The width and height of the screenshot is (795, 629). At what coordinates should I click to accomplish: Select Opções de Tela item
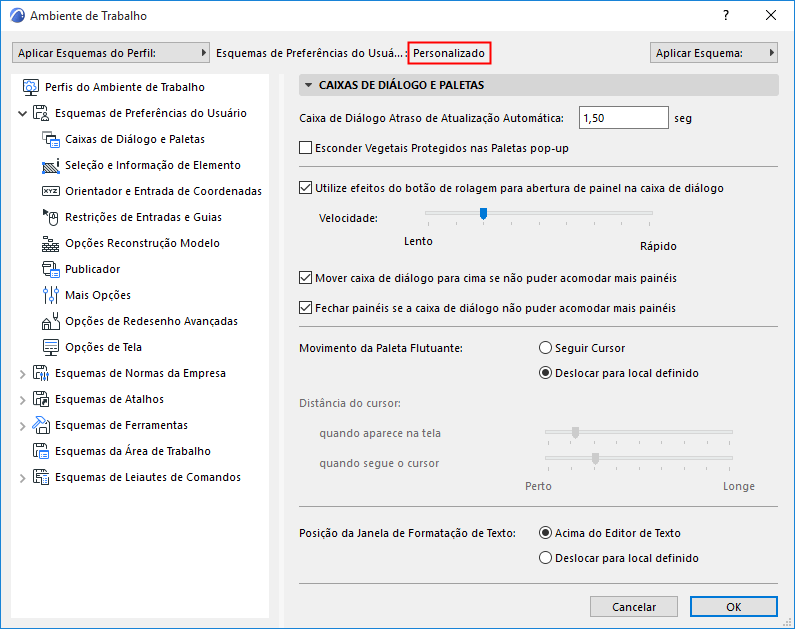pos(103,347)
